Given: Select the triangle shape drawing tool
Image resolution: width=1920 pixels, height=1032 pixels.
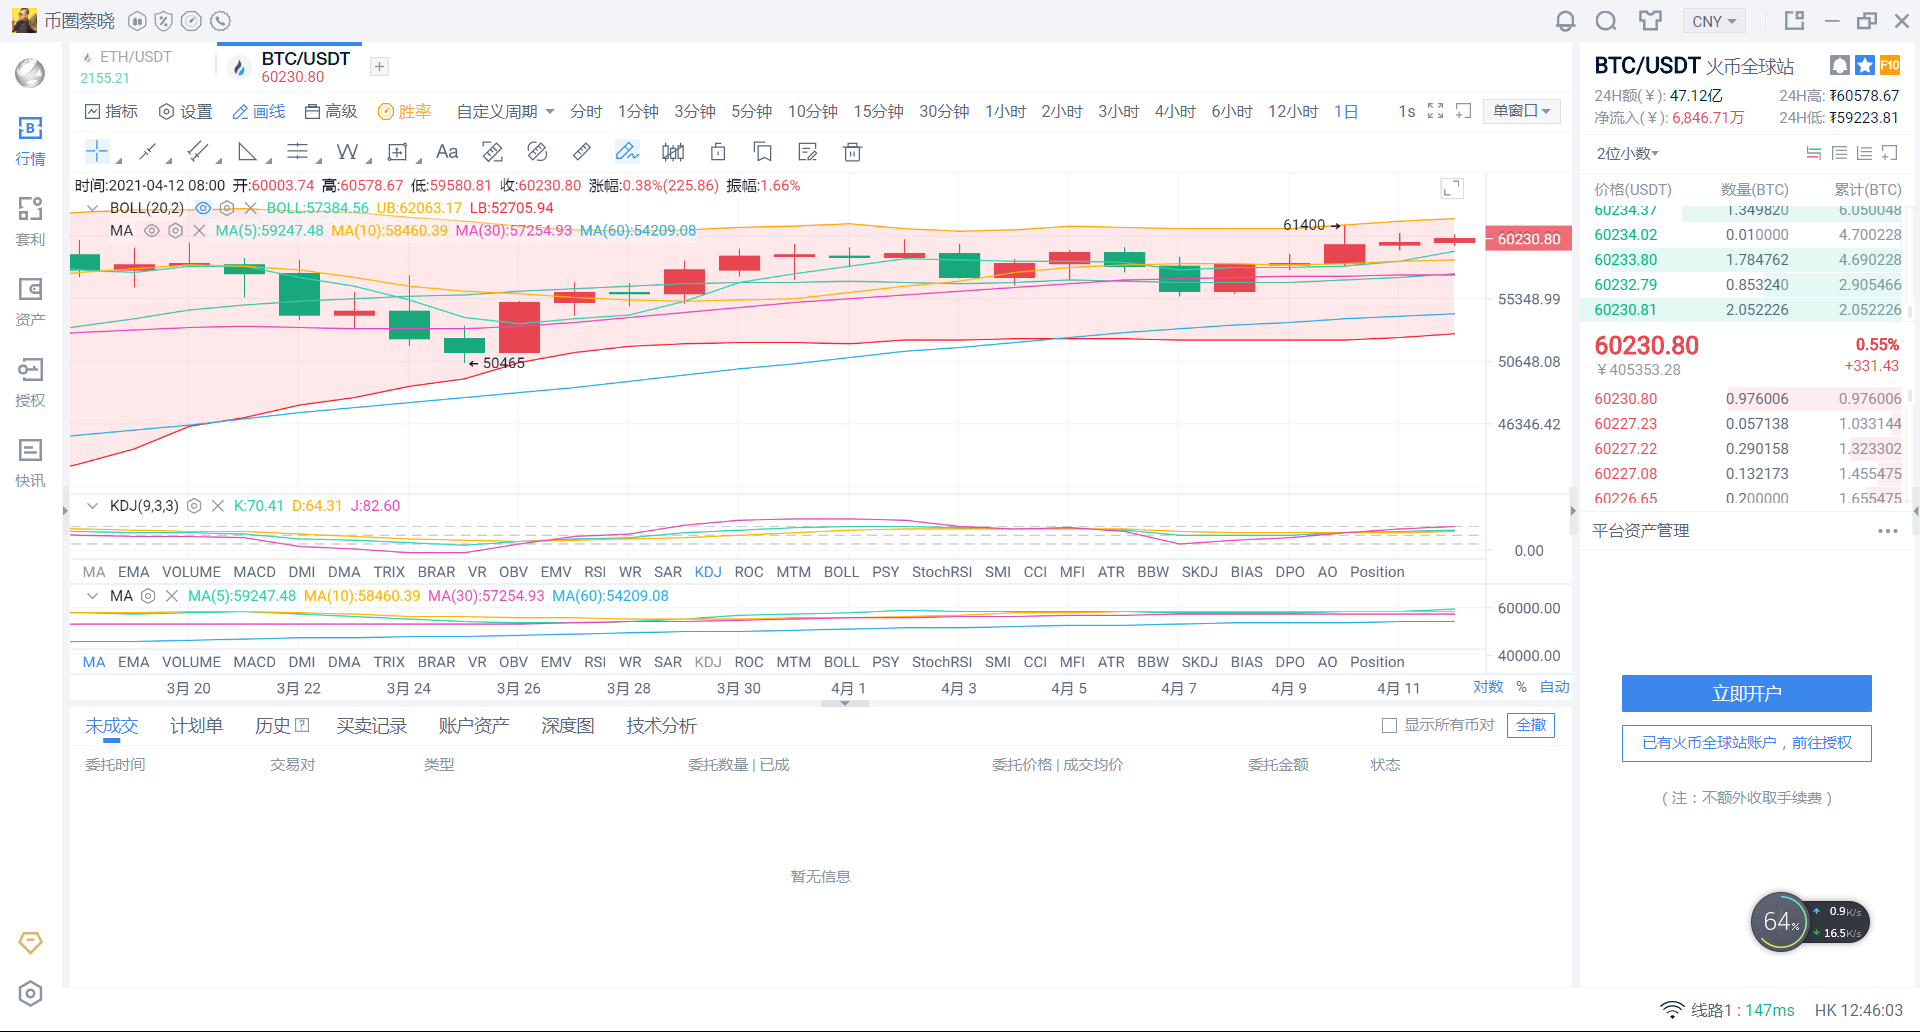Looking at the screenshot, I should point(247,152).
